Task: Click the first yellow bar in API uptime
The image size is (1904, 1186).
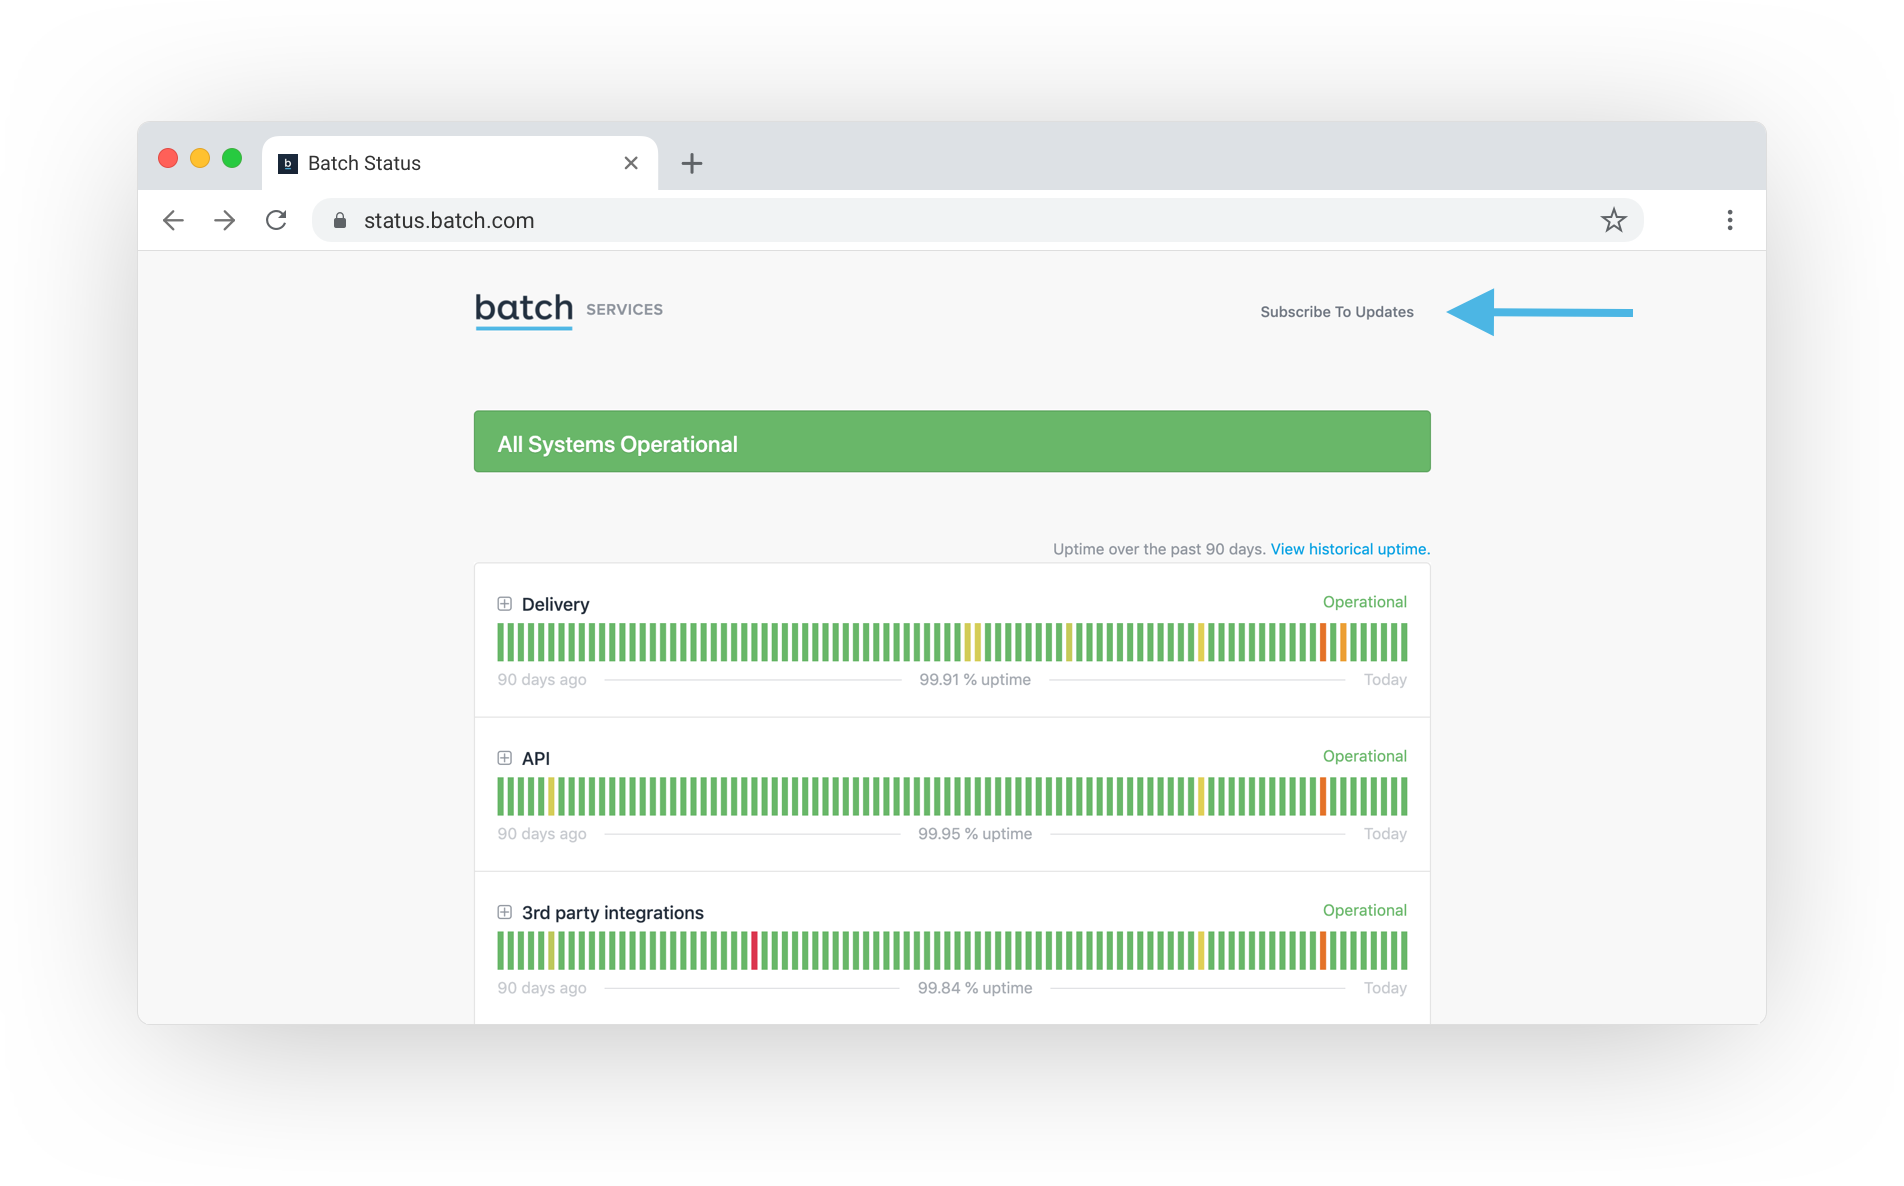Action: 551,796
